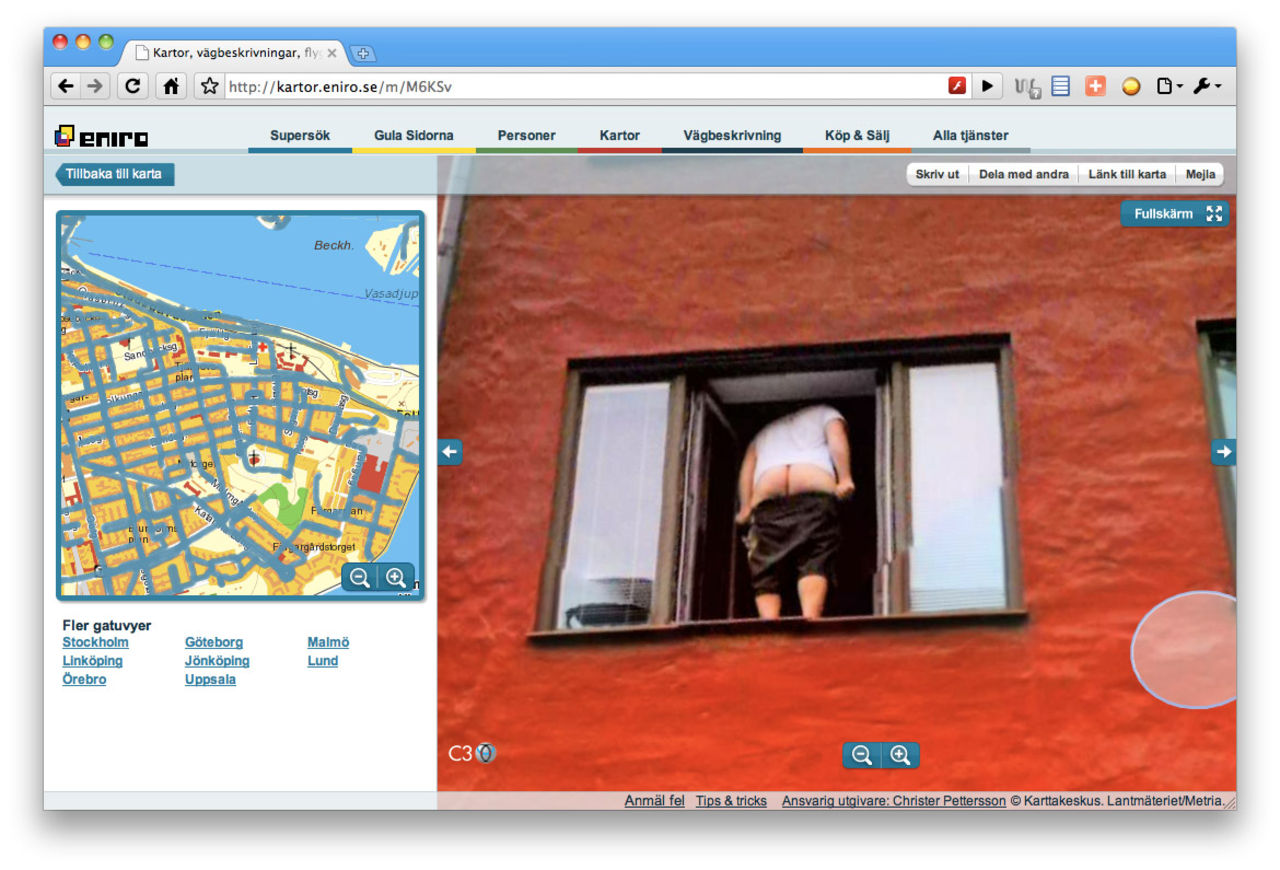Pan street view right with arrow
This screenshot has width=1280, height=870.
coord(1223,453)
